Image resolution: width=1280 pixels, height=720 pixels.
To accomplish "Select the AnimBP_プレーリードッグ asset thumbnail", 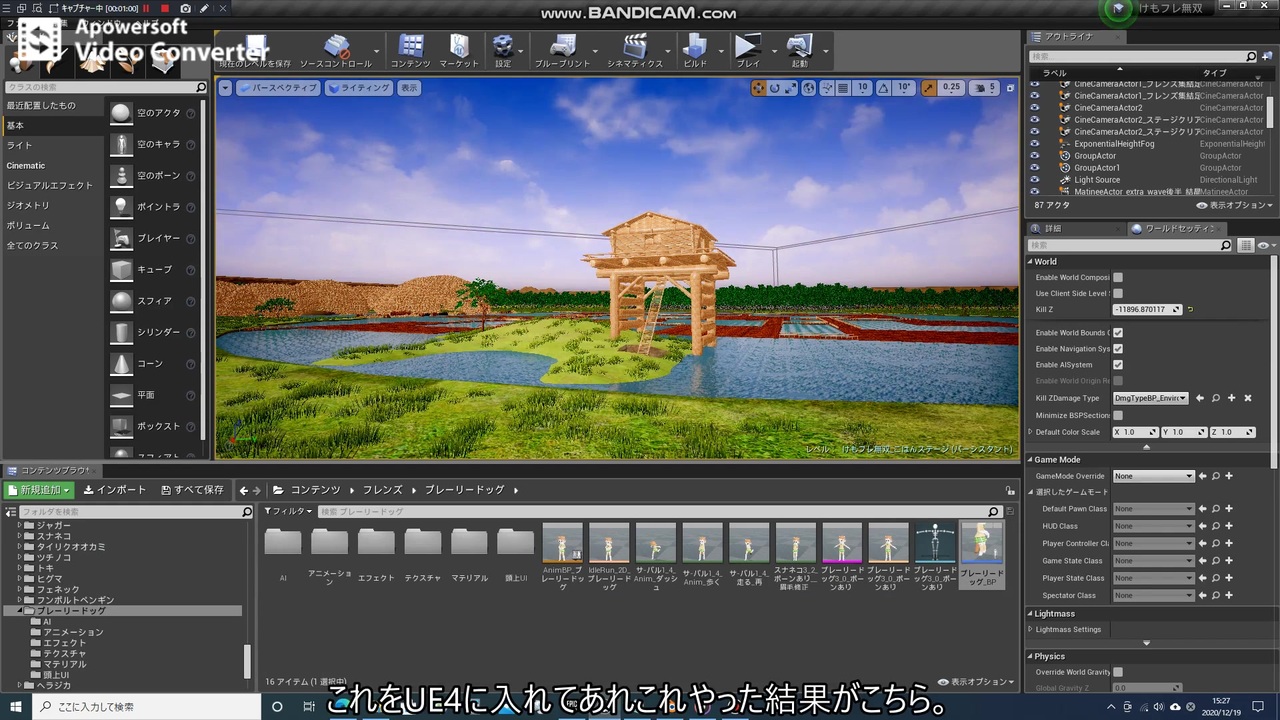I will coord(562,543).
